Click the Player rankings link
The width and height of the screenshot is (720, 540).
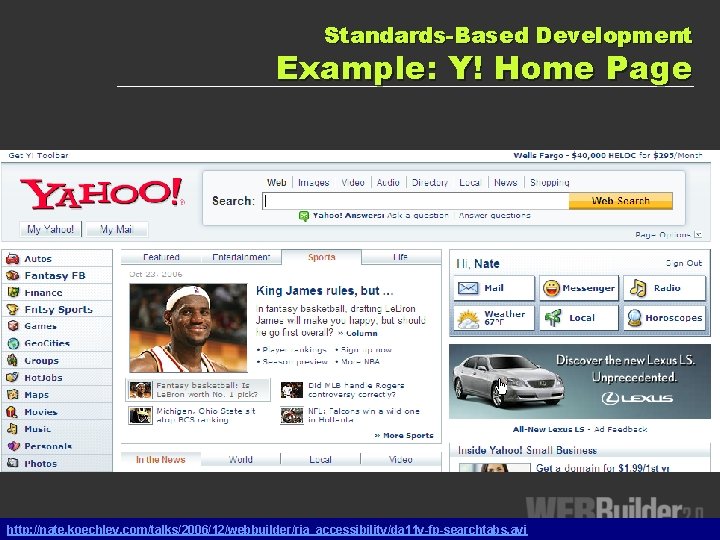pos(293,350)
